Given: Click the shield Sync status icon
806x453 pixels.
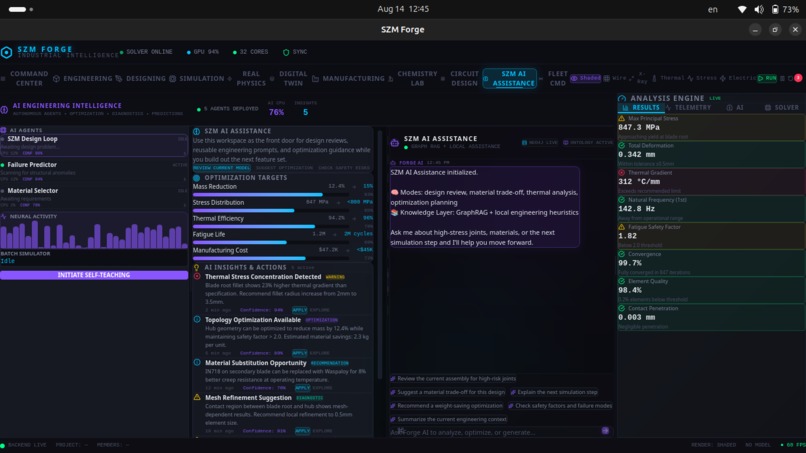Looking at the screenshot, I should click(x=286, y=52).
